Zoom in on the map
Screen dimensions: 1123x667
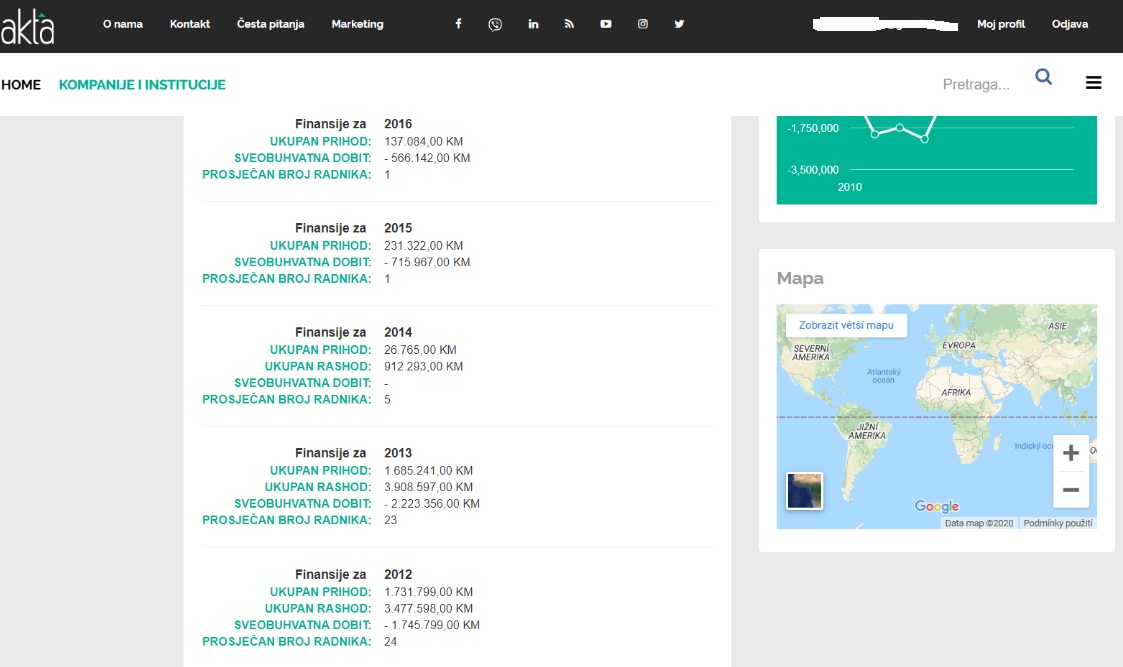pyautogui.click(x=1070, y=453)
